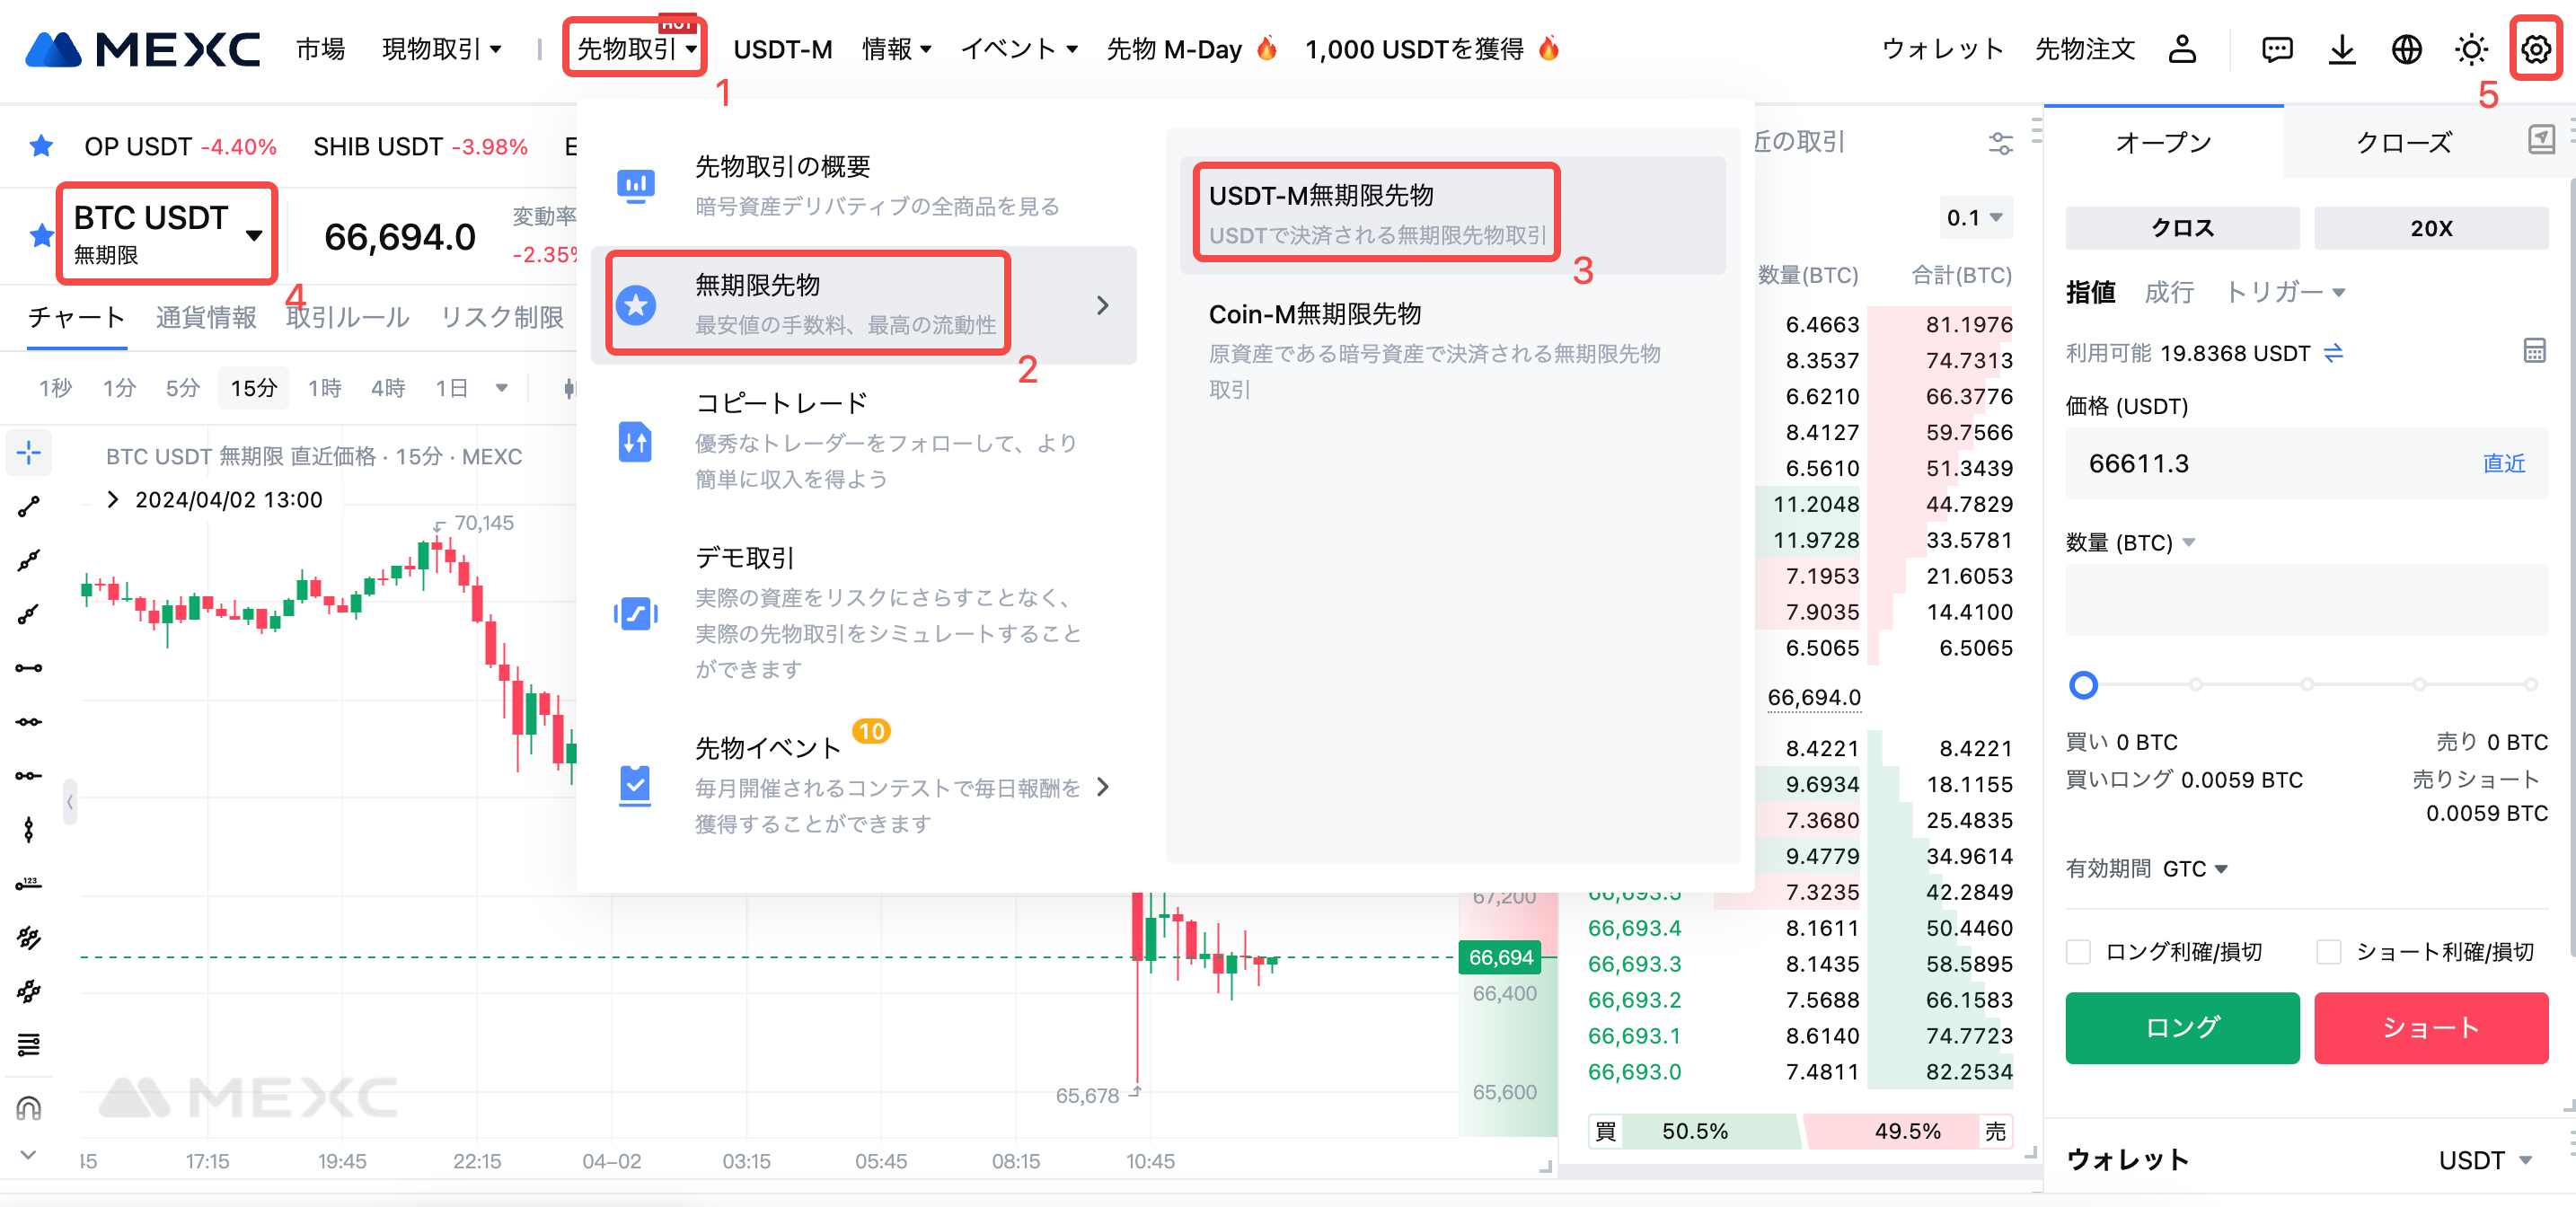2576x1207 pixels.
Task: Click the Futures Events calendar icon
Action: [x=636, y=786]
